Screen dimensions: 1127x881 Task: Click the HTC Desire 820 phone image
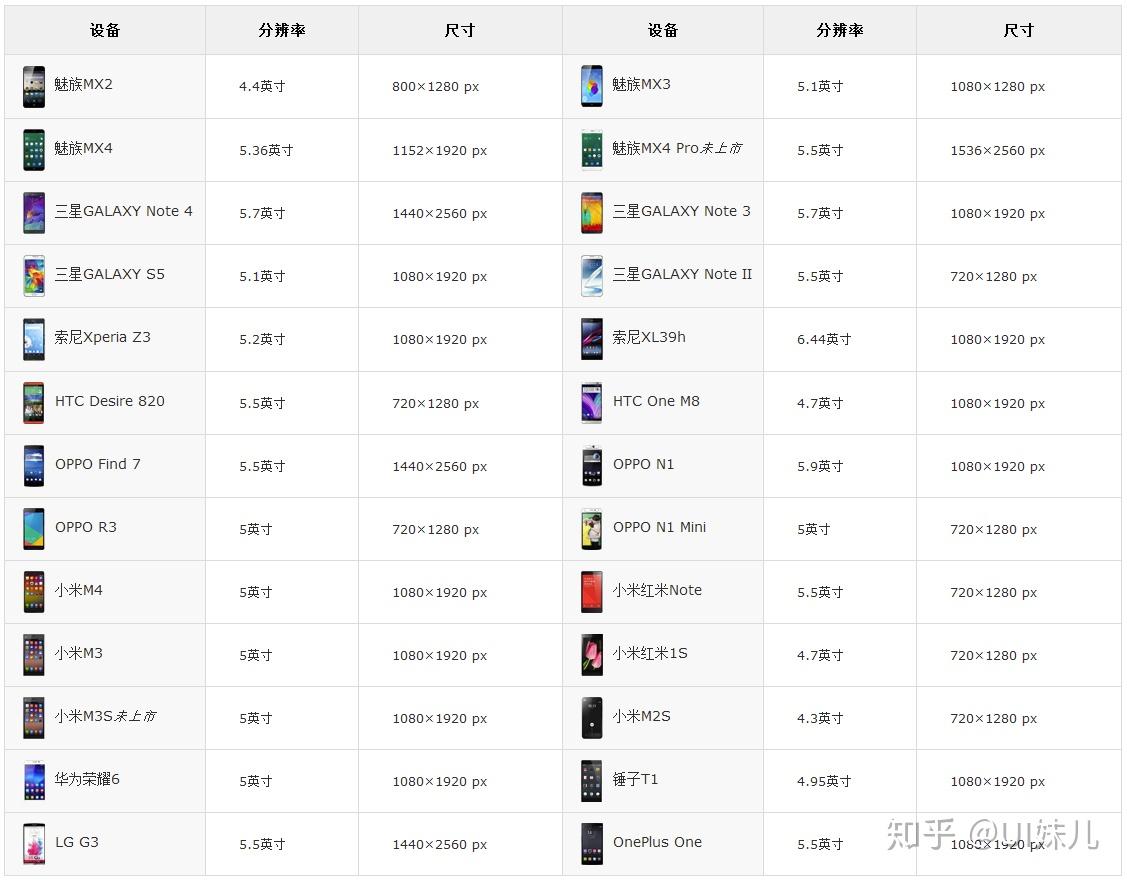[x=34, y=402]
